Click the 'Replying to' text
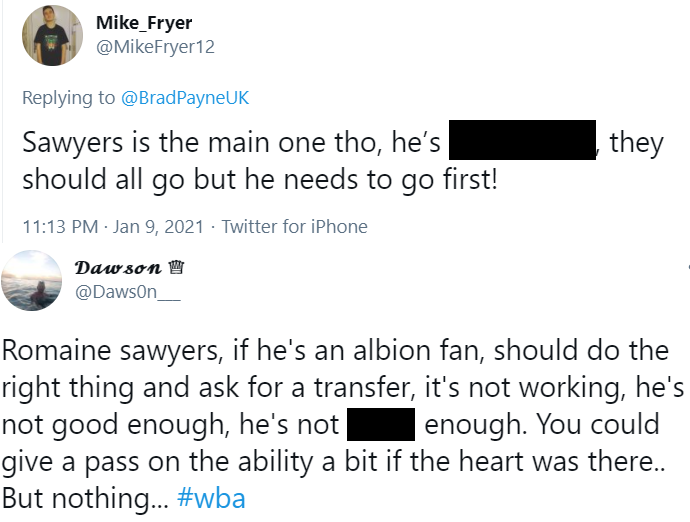Screen dimensions: 690x522 (69, 98)
